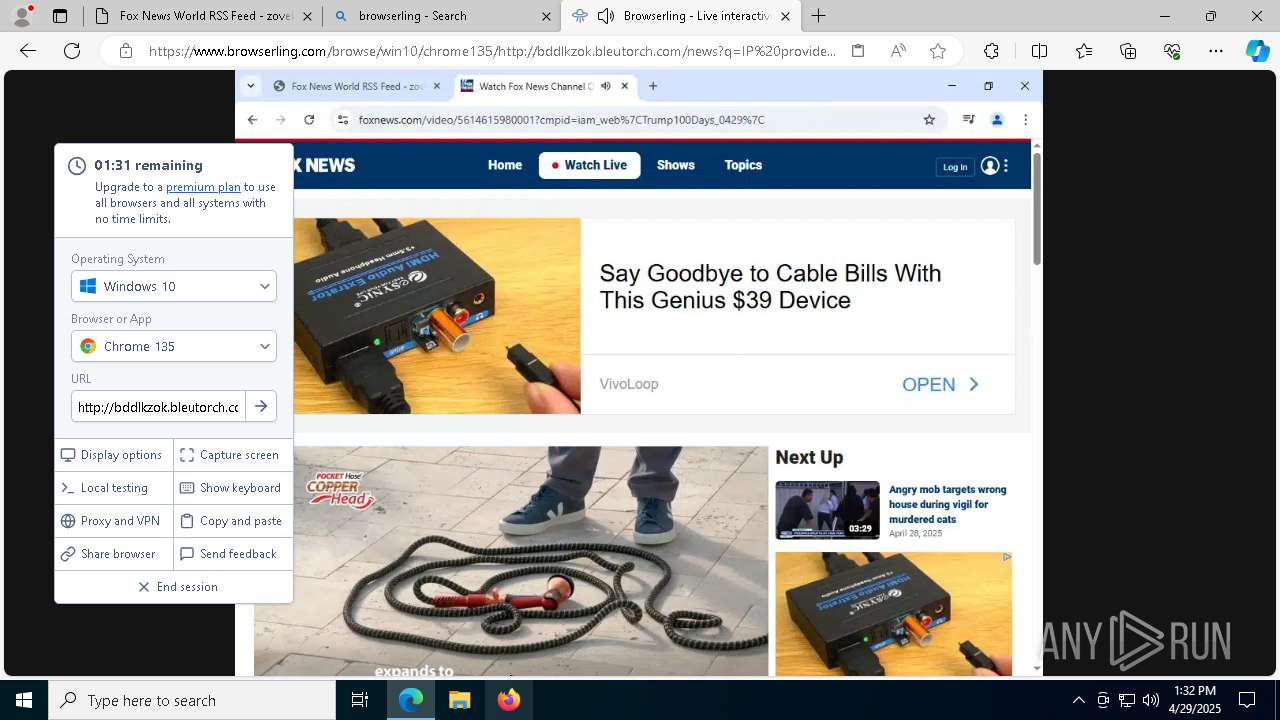Open Fox News account user icon
Viewport: 1280px width, 720px height.
(x=990, y=166)
